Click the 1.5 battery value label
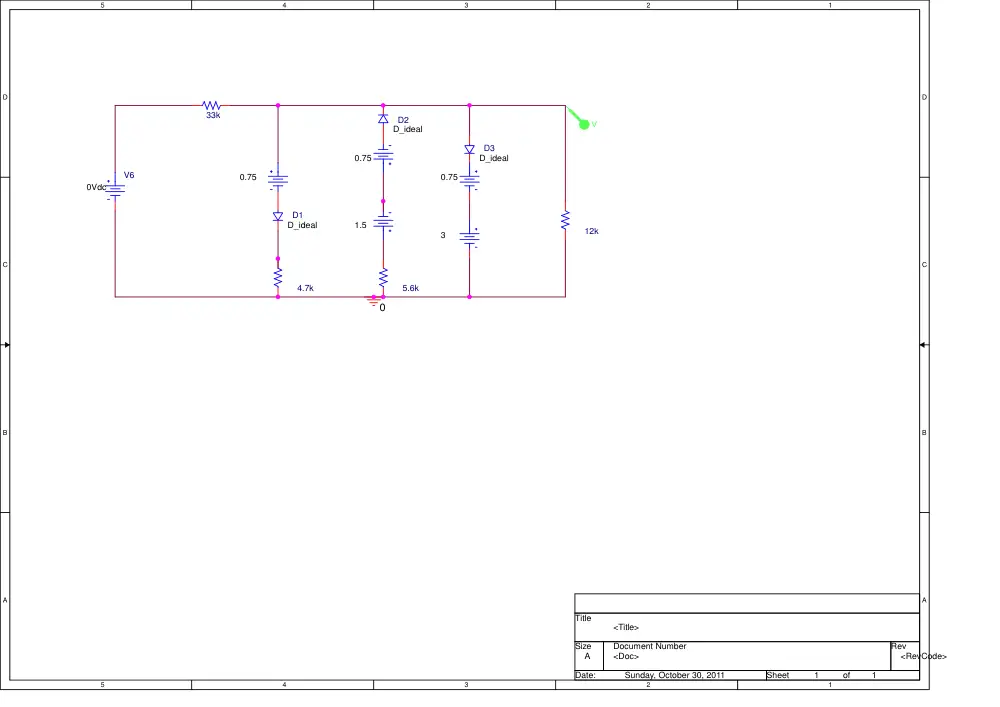 (361, 225)
